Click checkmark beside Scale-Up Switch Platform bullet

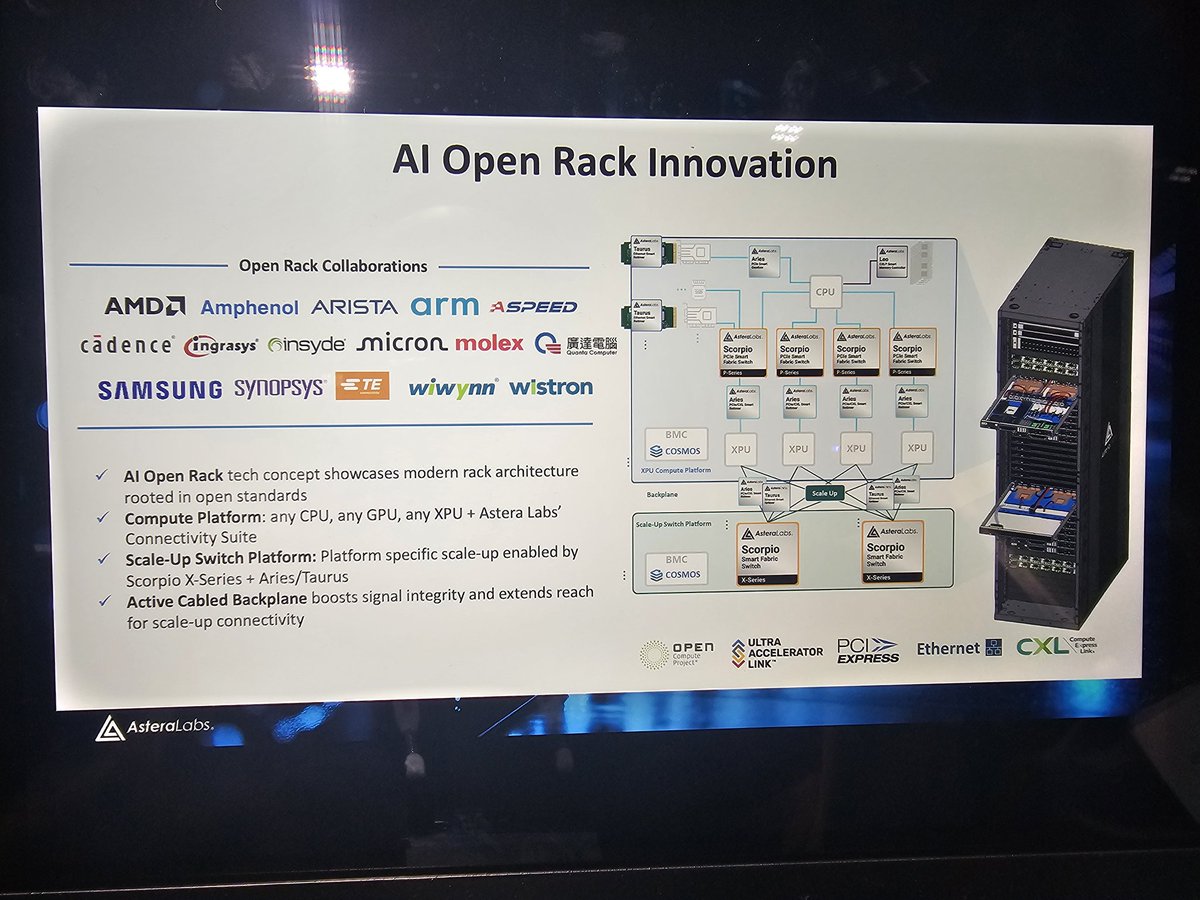[105, 558]
